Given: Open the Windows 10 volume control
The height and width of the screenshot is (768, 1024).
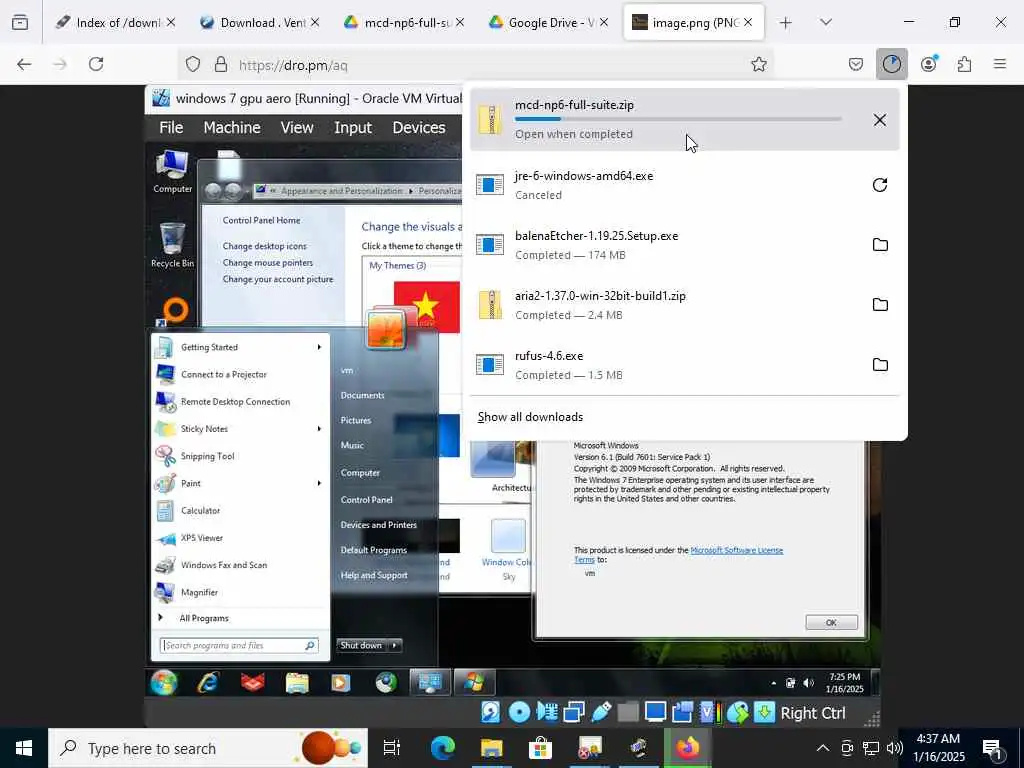Looking at the screenshot, I should tap(895, 748).
